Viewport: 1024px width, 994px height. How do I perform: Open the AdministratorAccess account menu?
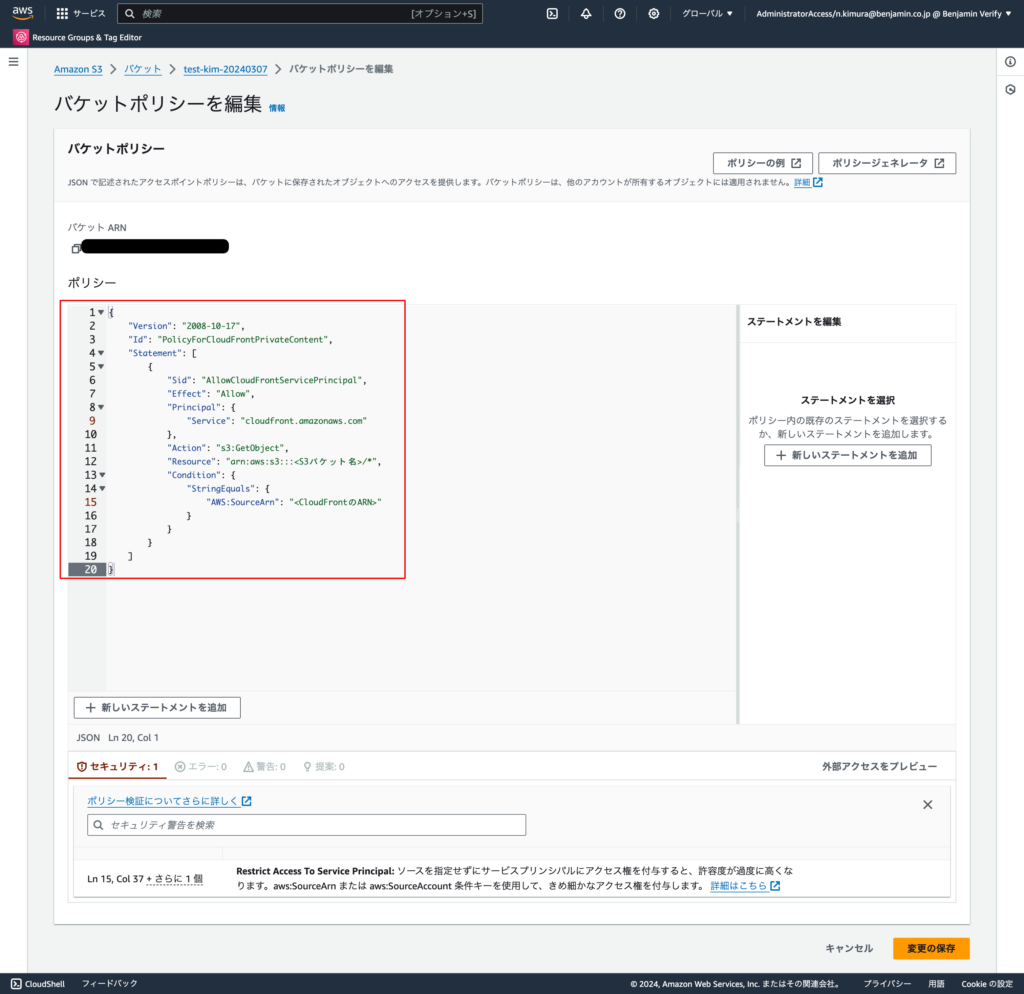[x=883, y=14]
